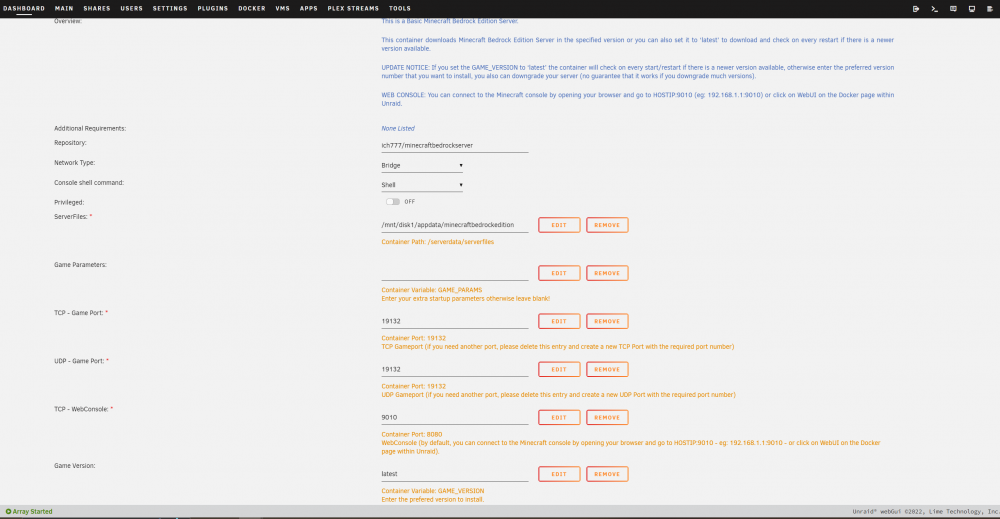
Task: Switch to the Plugins tab
Action: point(212,8)
